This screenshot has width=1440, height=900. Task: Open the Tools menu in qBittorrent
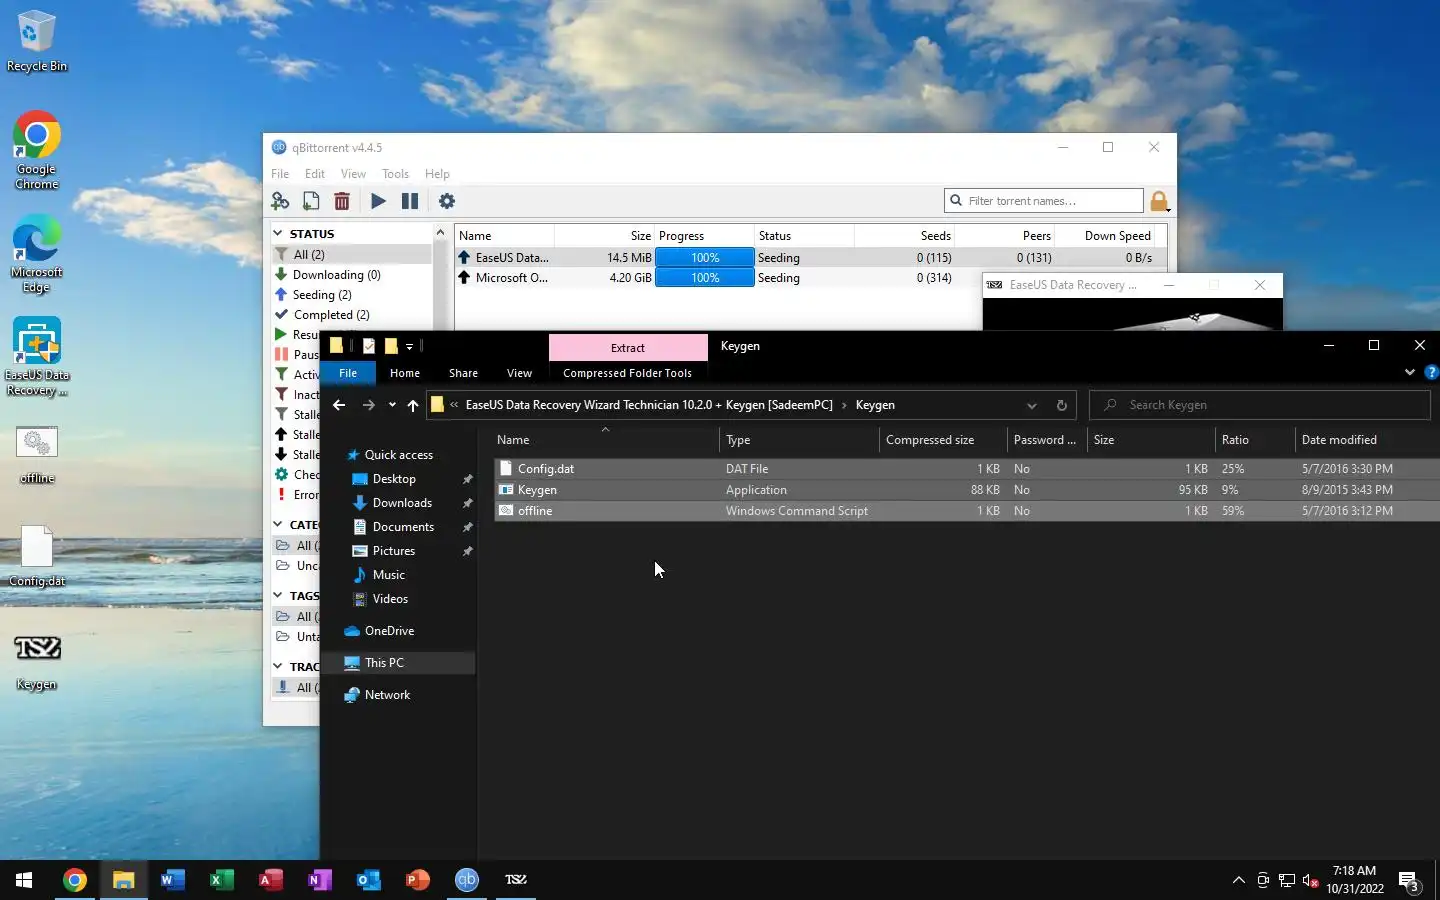click(395, 173)
